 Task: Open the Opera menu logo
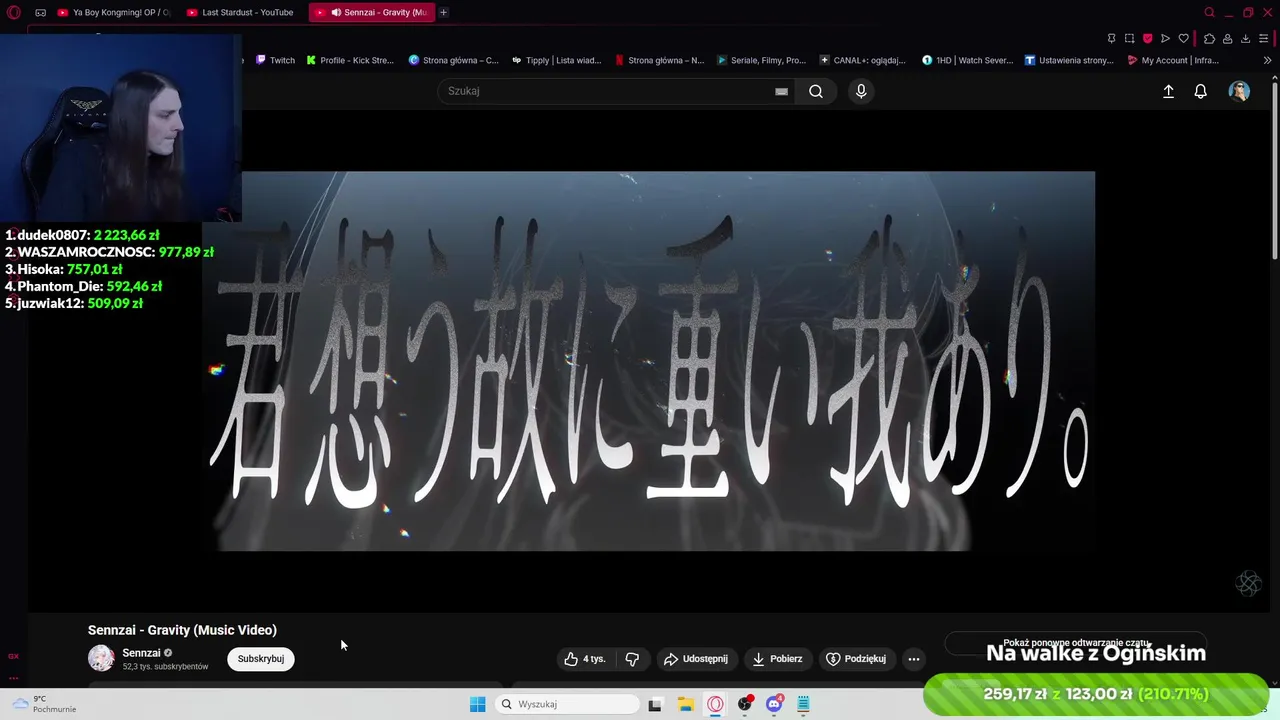[14, 12]
